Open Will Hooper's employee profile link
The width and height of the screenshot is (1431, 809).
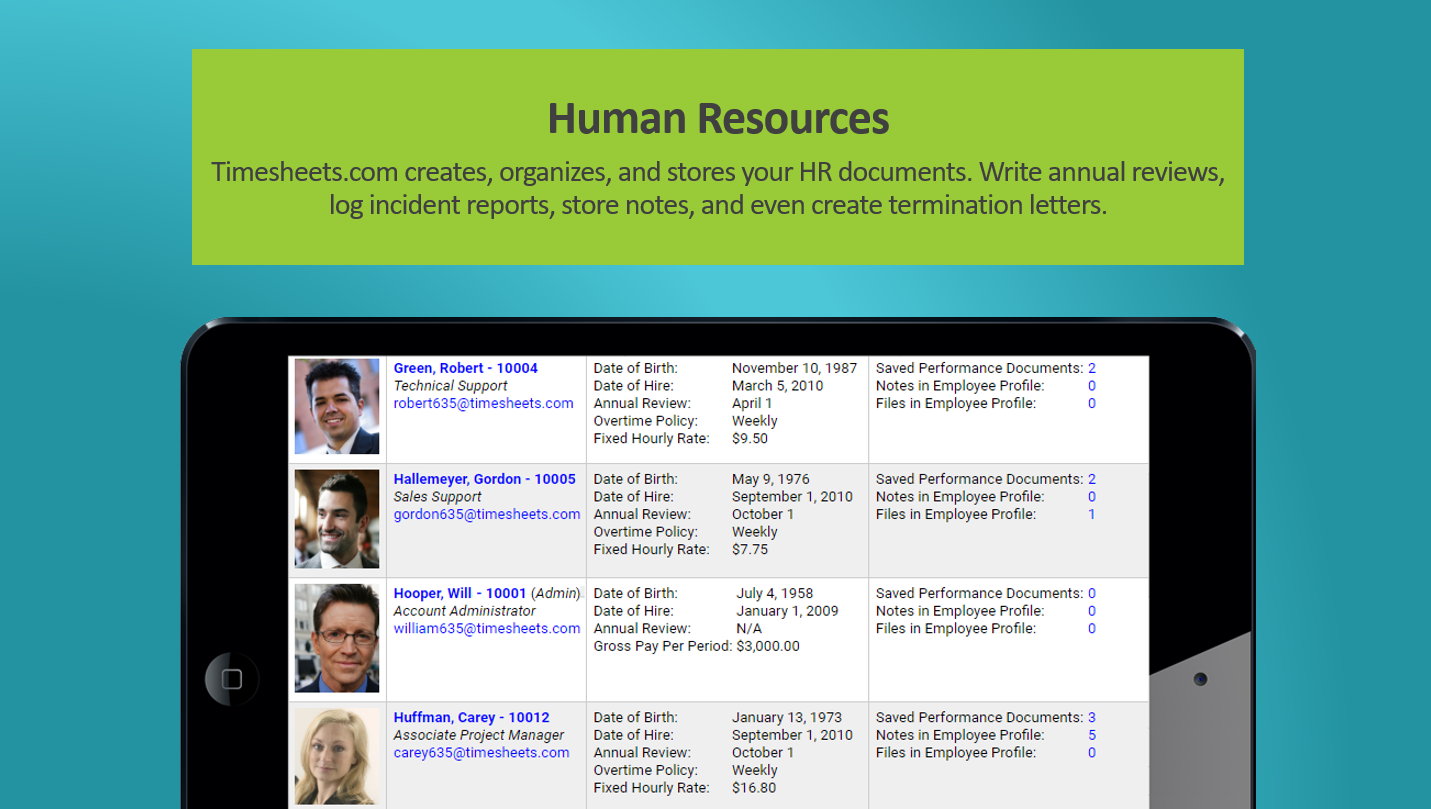click(460, 592)
